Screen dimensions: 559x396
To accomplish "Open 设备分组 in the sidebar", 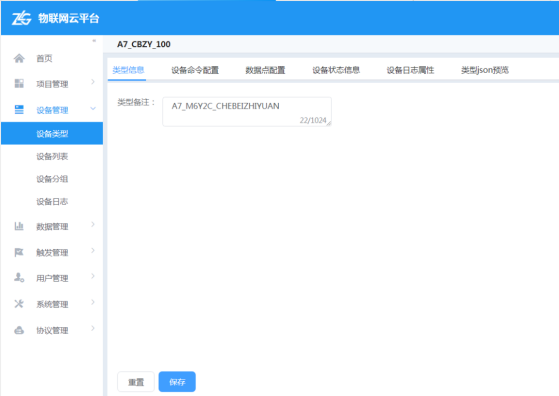I will [52, 179].
